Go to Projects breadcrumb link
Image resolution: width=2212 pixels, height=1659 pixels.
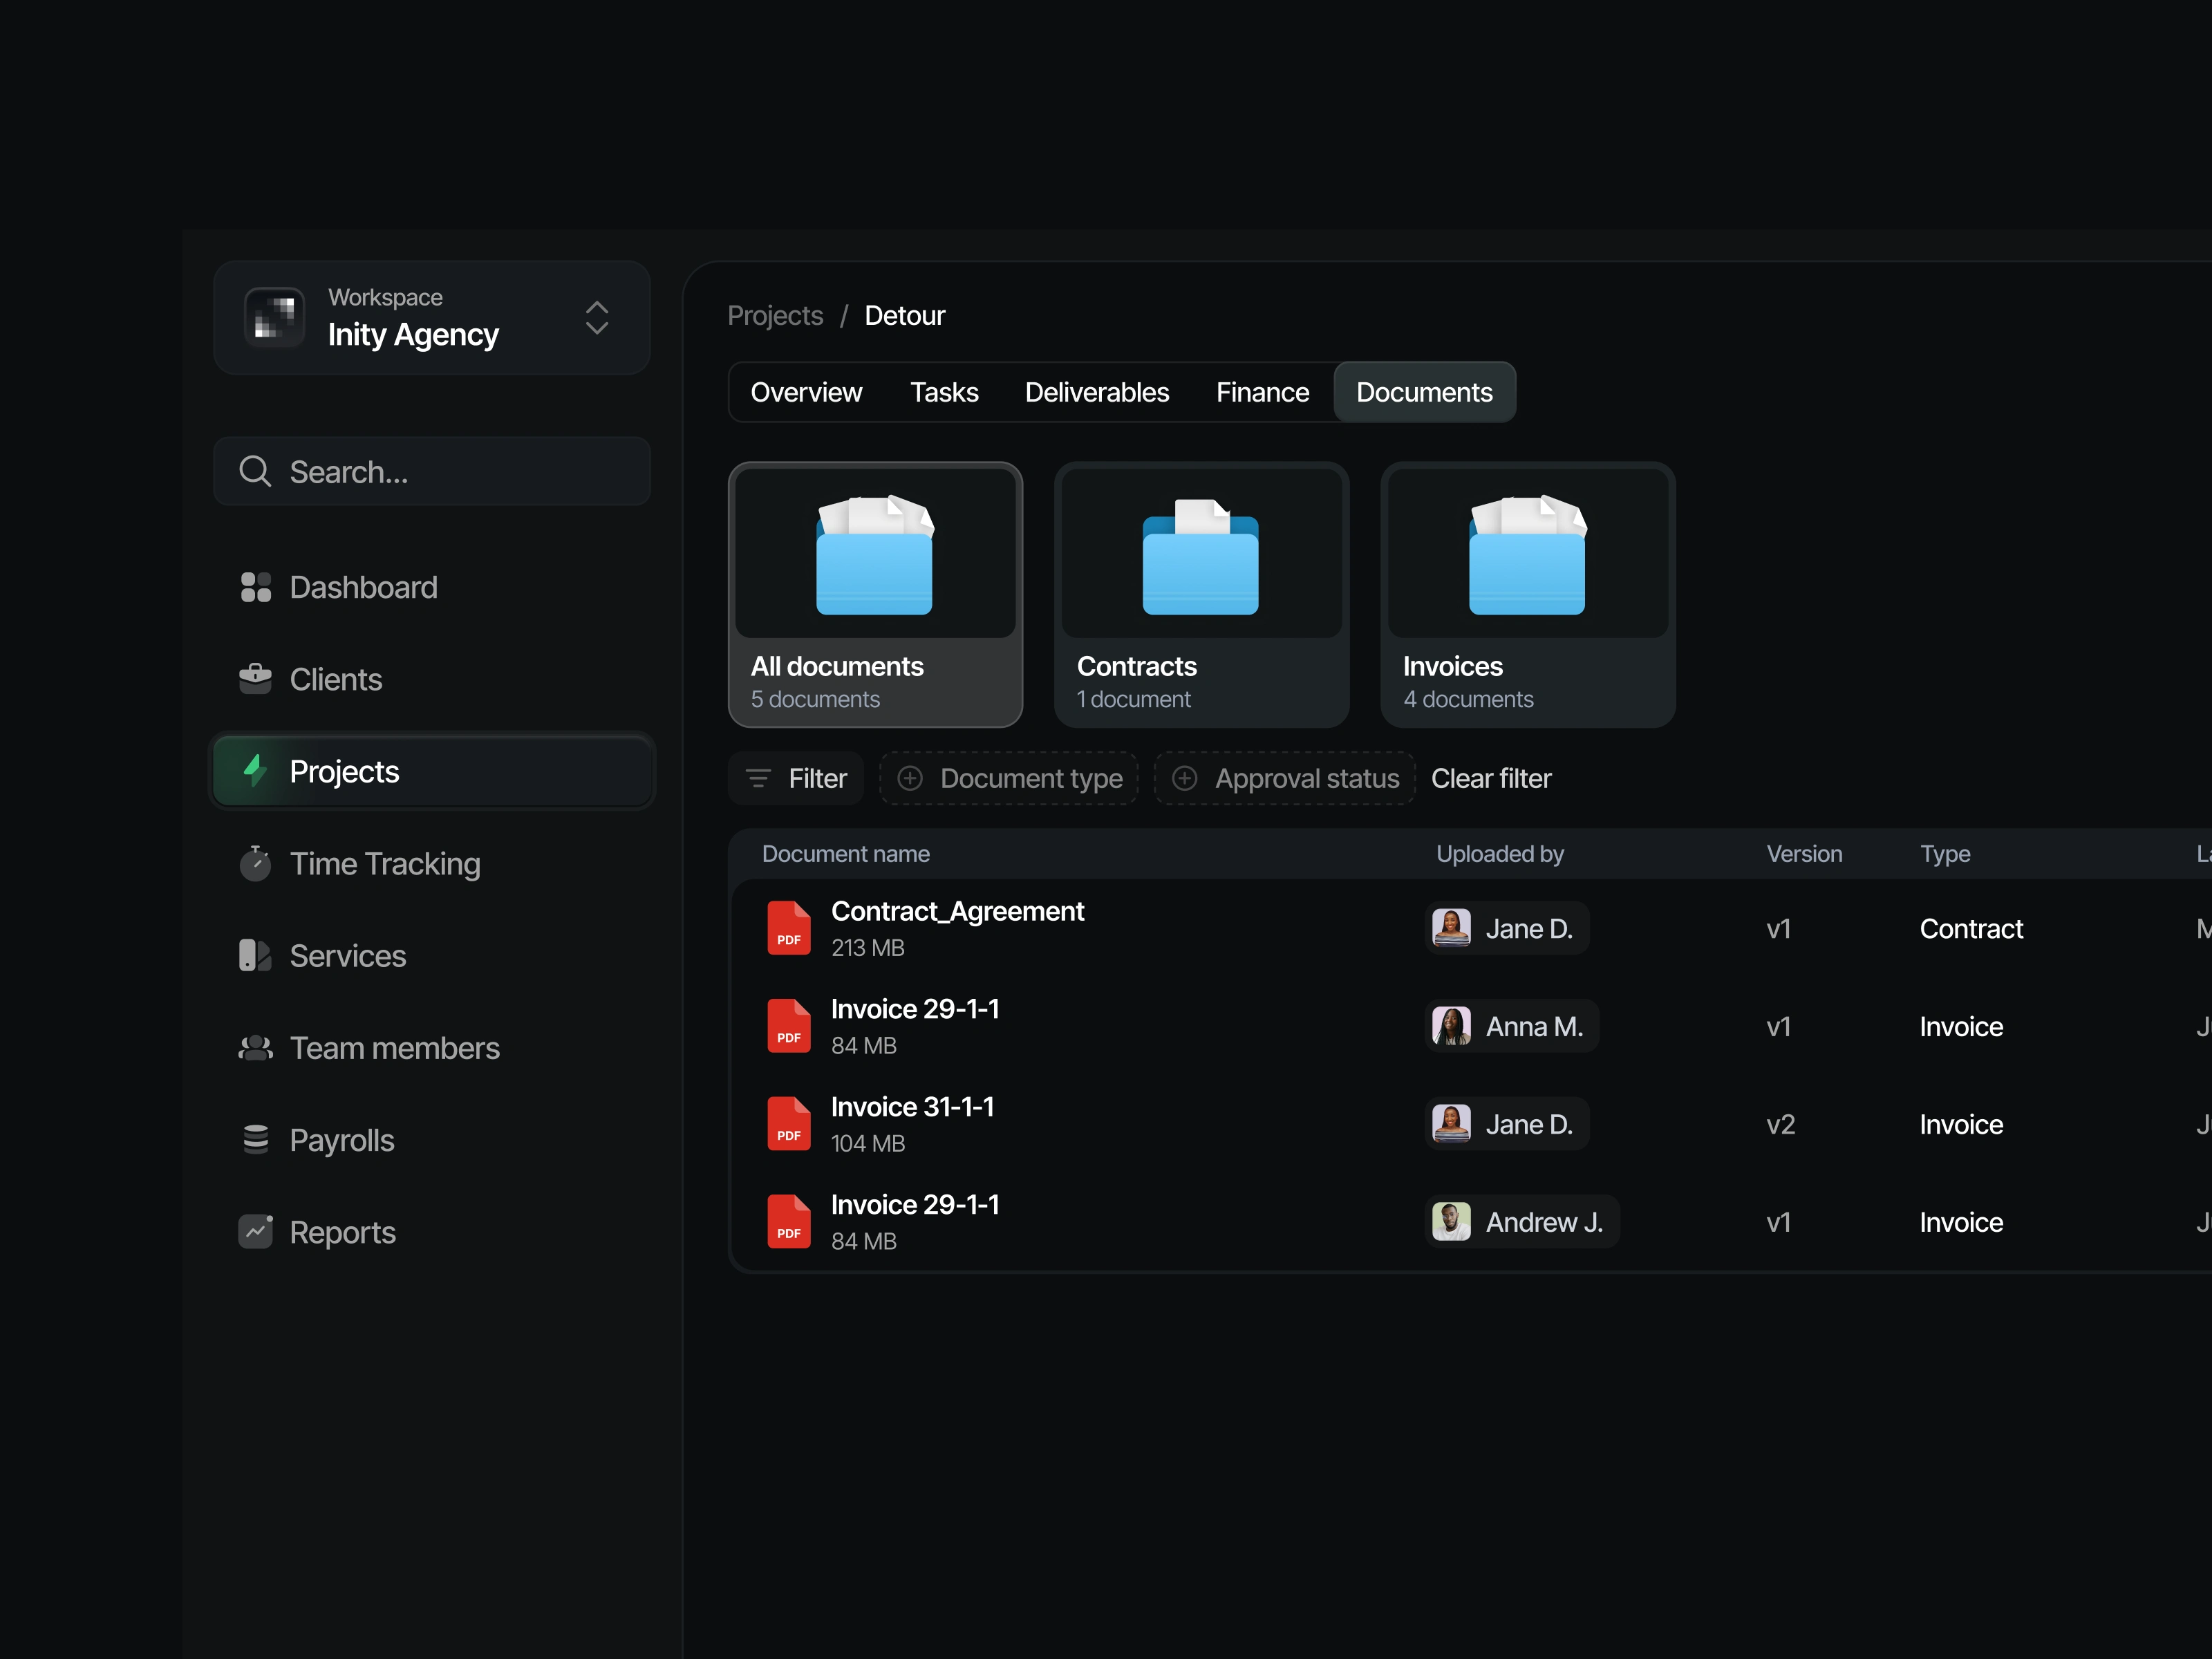775,315
